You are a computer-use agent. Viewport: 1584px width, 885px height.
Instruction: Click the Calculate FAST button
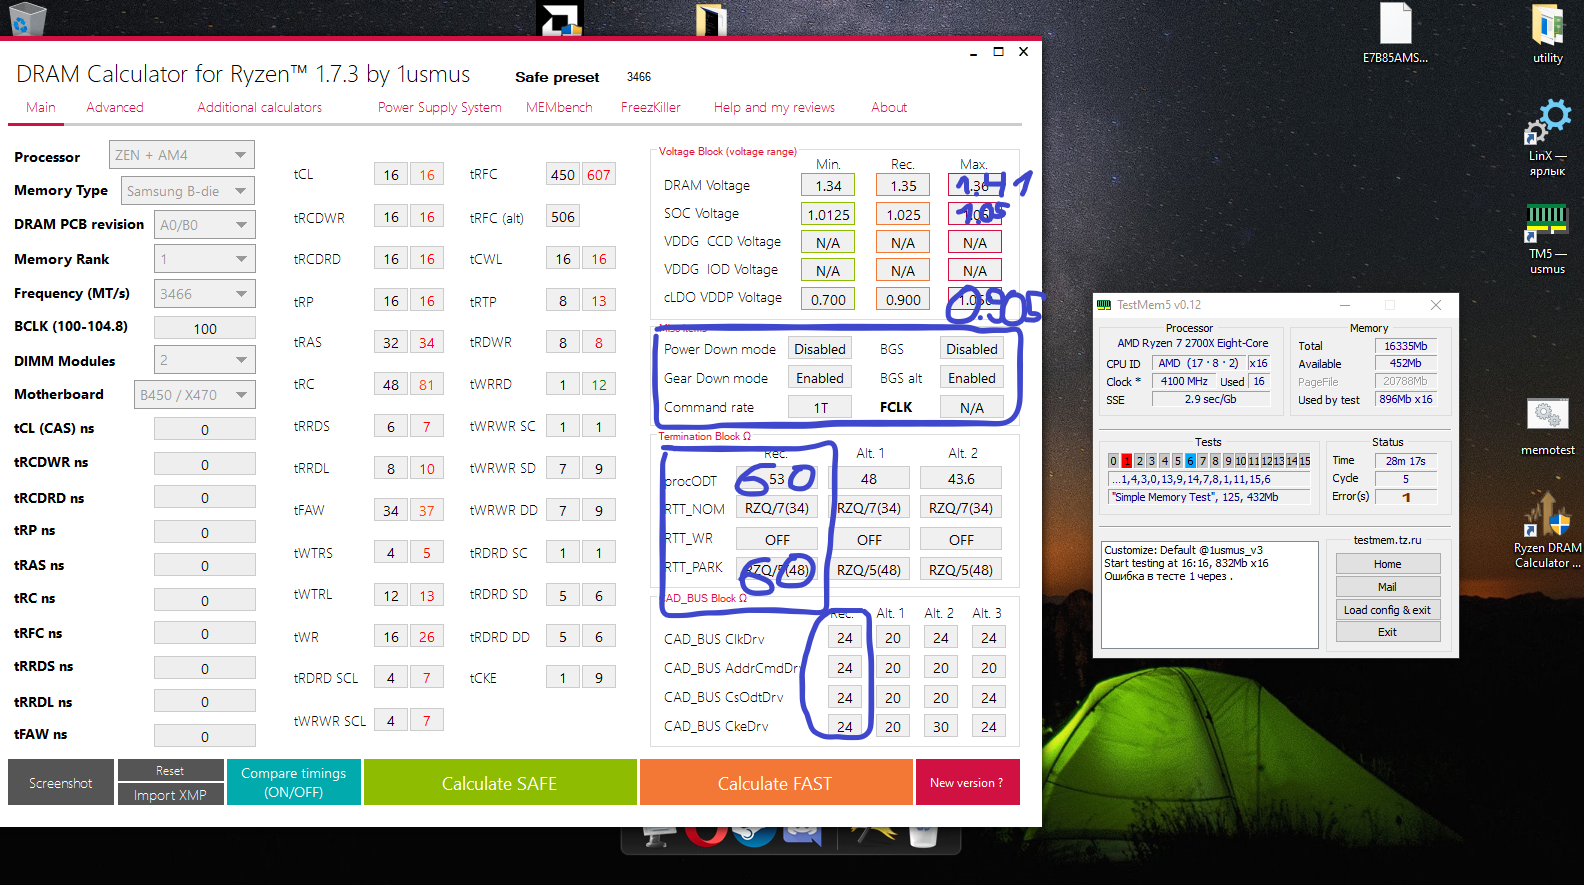[x=775, y=783]
